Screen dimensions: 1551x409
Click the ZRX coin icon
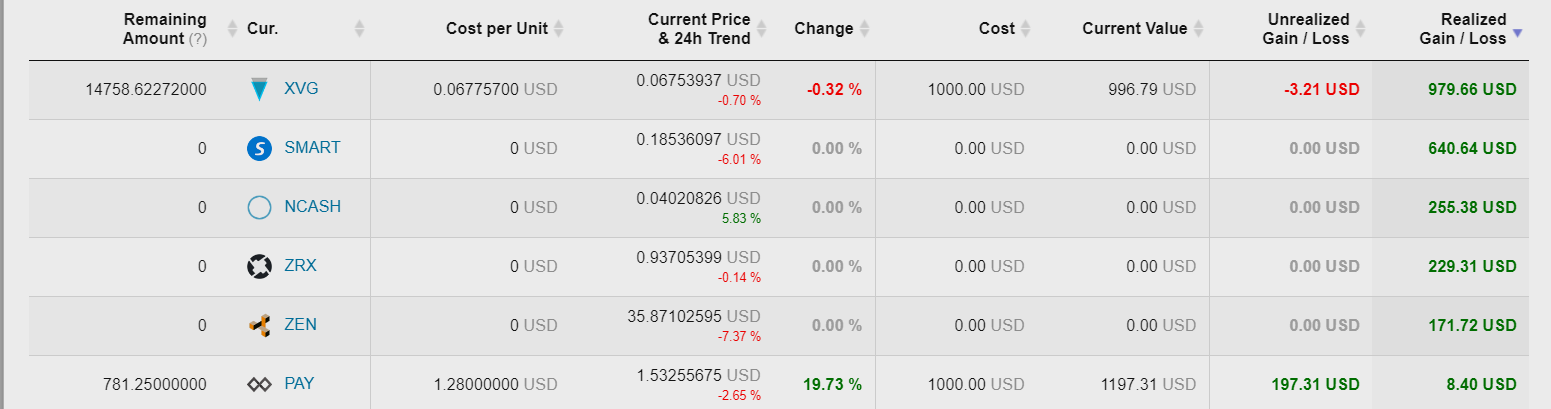pos(259,266)
